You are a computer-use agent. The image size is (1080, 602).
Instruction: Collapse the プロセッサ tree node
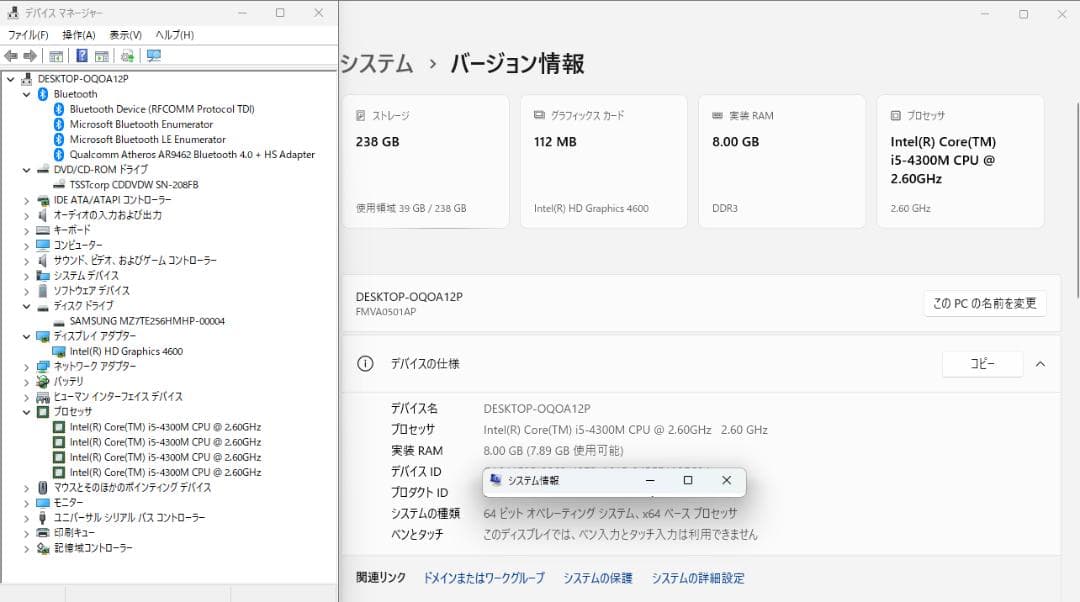(27, 411)
